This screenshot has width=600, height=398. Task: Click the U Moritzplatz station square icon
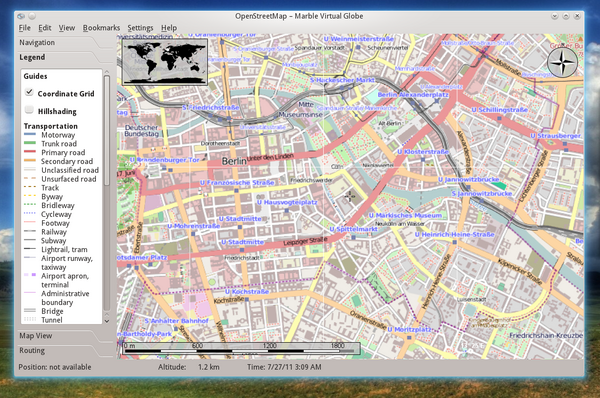409,338
